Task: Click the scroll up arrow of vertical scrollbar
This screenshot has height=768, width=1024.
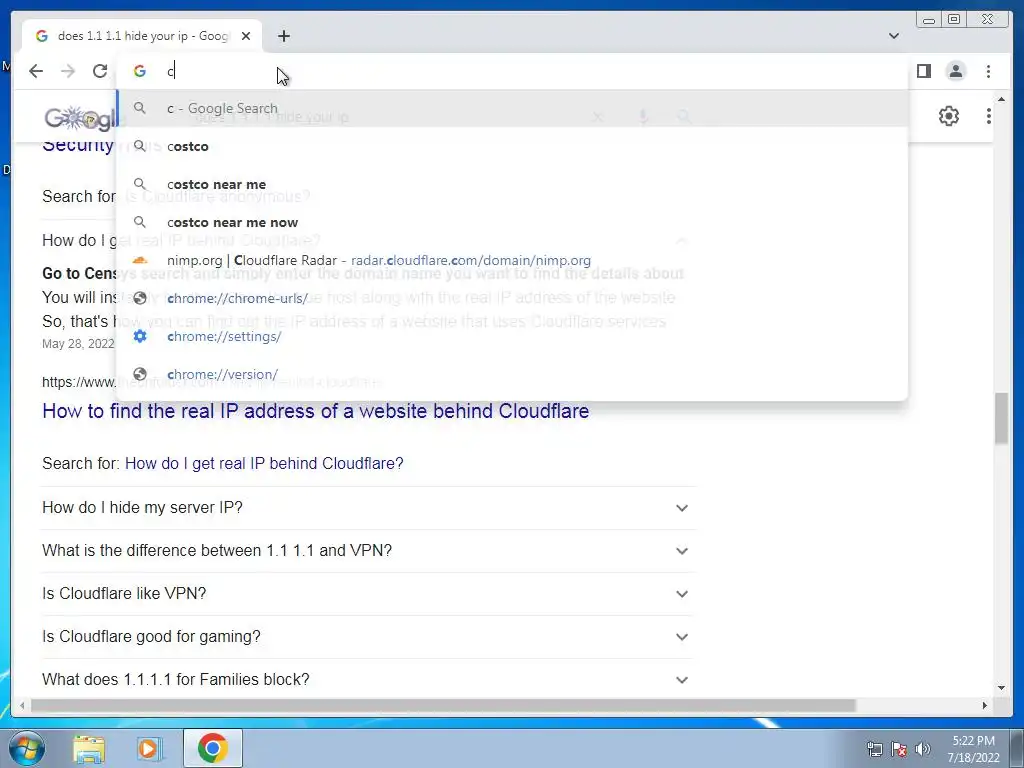Action: click(1001, 99)
